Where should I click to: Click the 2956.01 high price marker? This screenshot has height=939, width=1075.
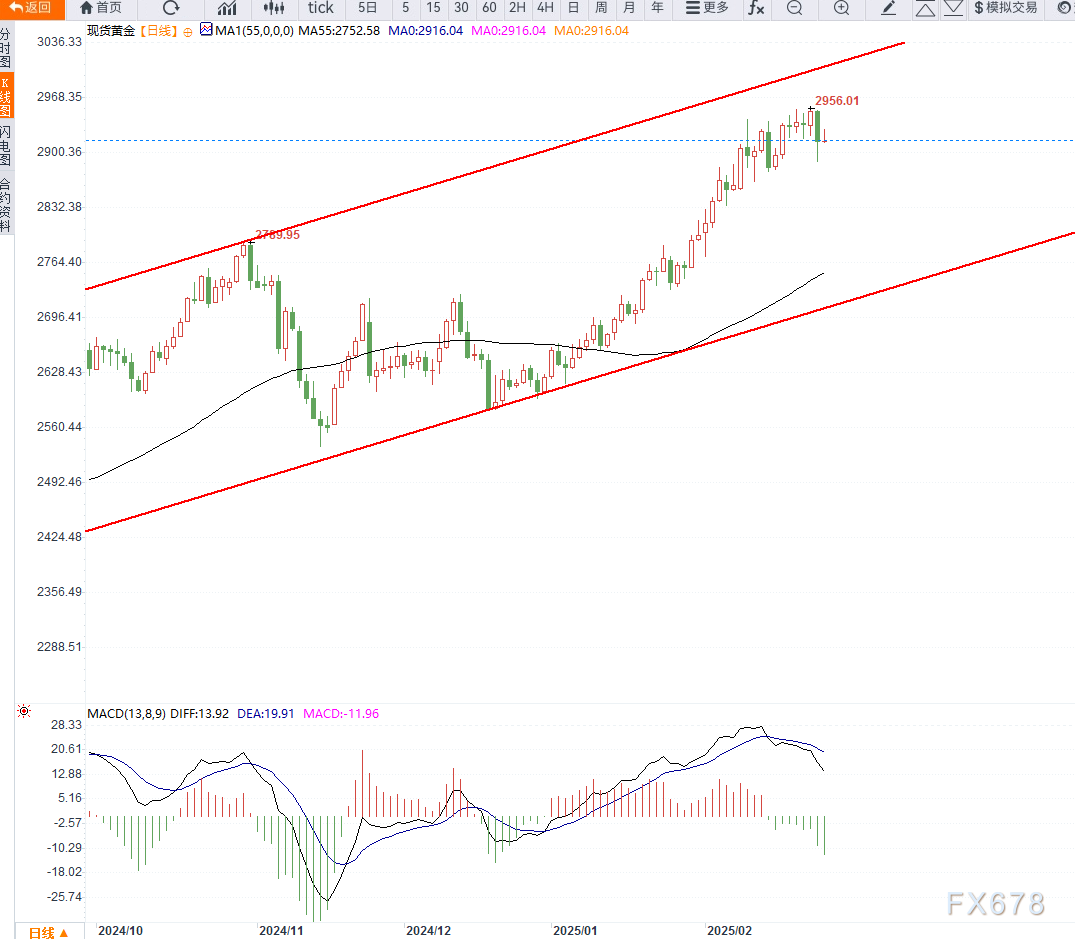tap(837, 101)
